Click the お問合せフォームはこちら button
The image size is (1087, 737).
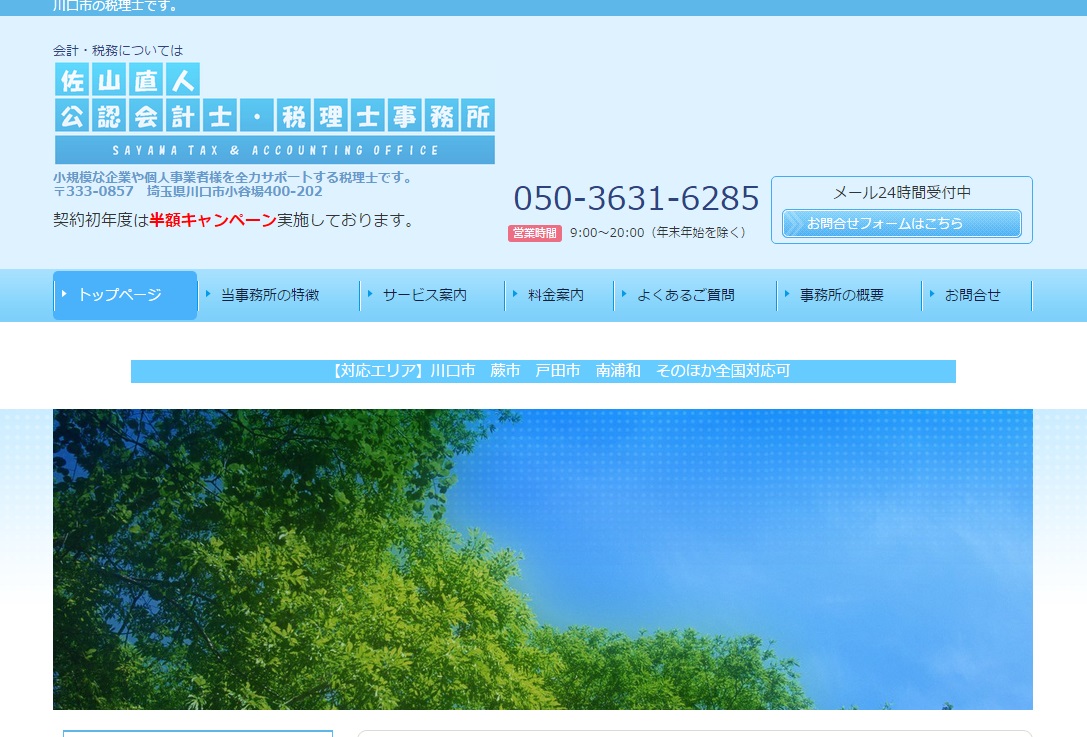tap(901, 223)
